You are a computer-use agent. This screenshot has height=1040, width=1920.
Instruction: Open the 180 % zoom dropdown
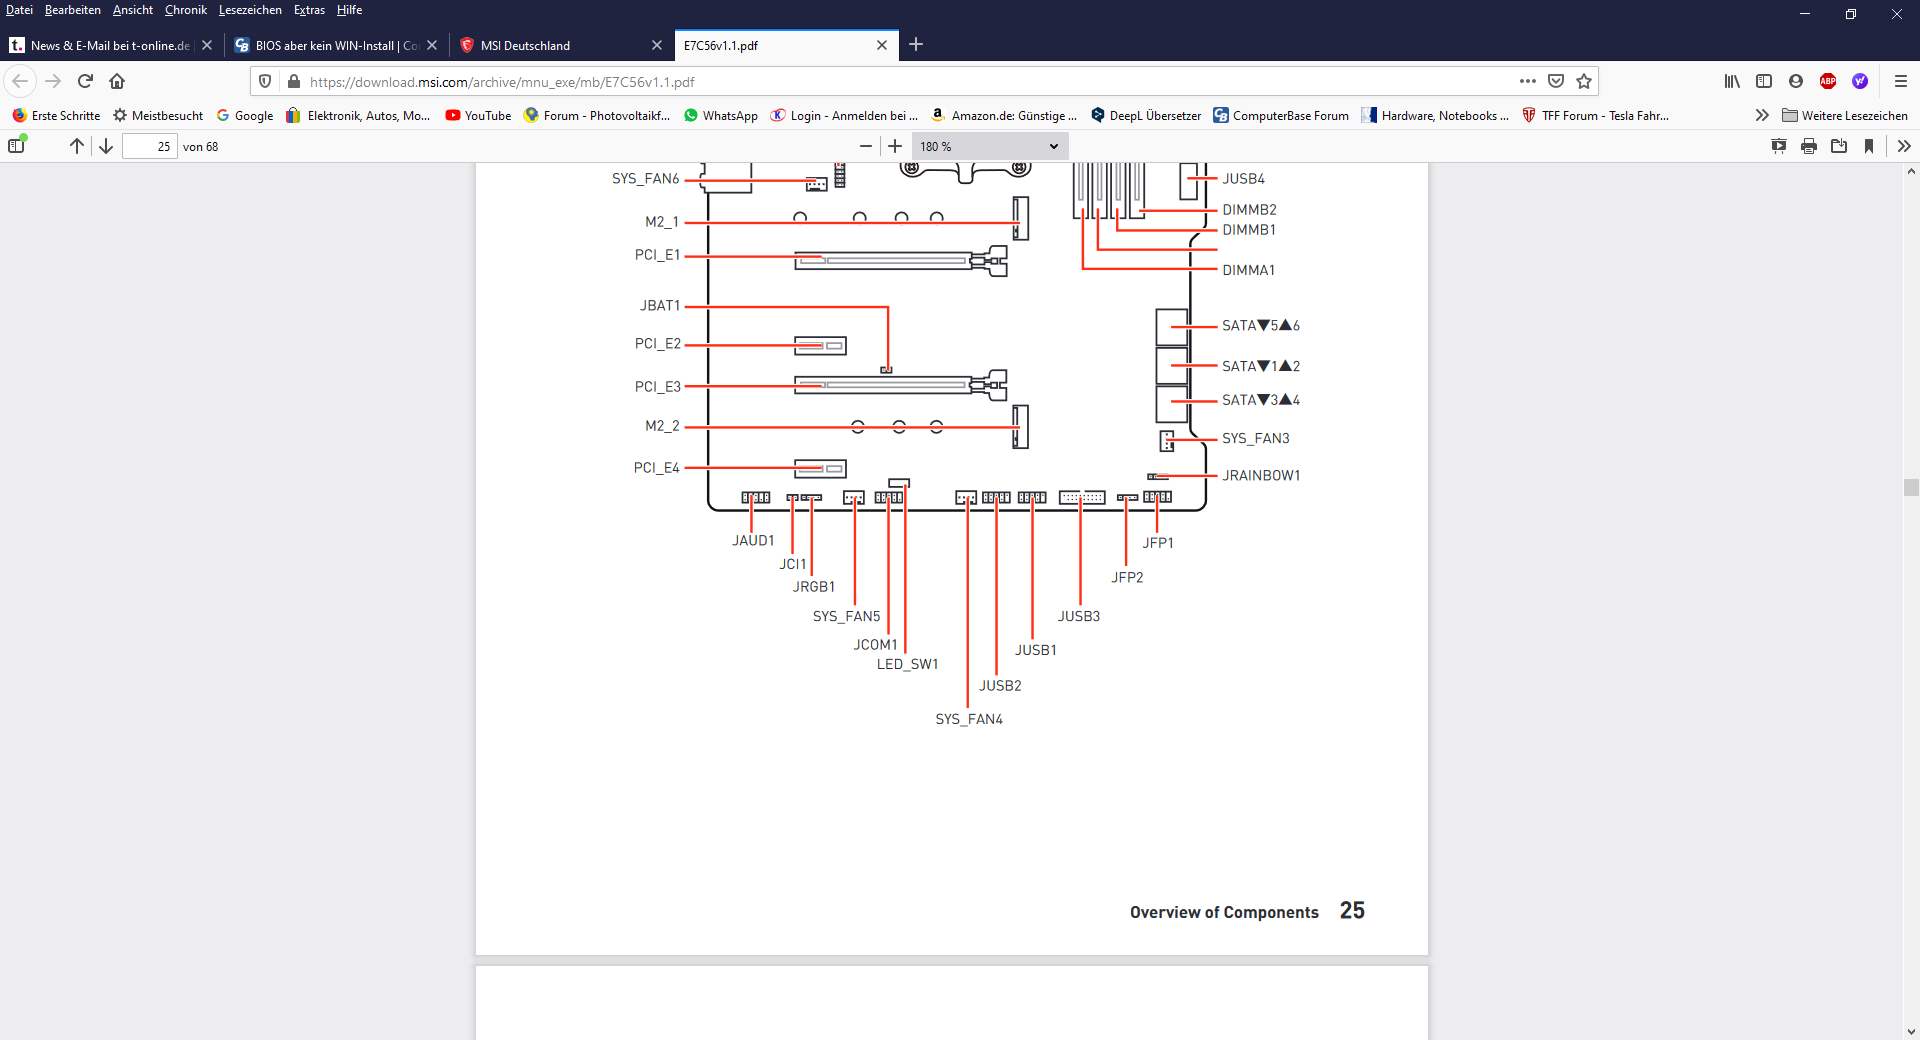(990, 146)
